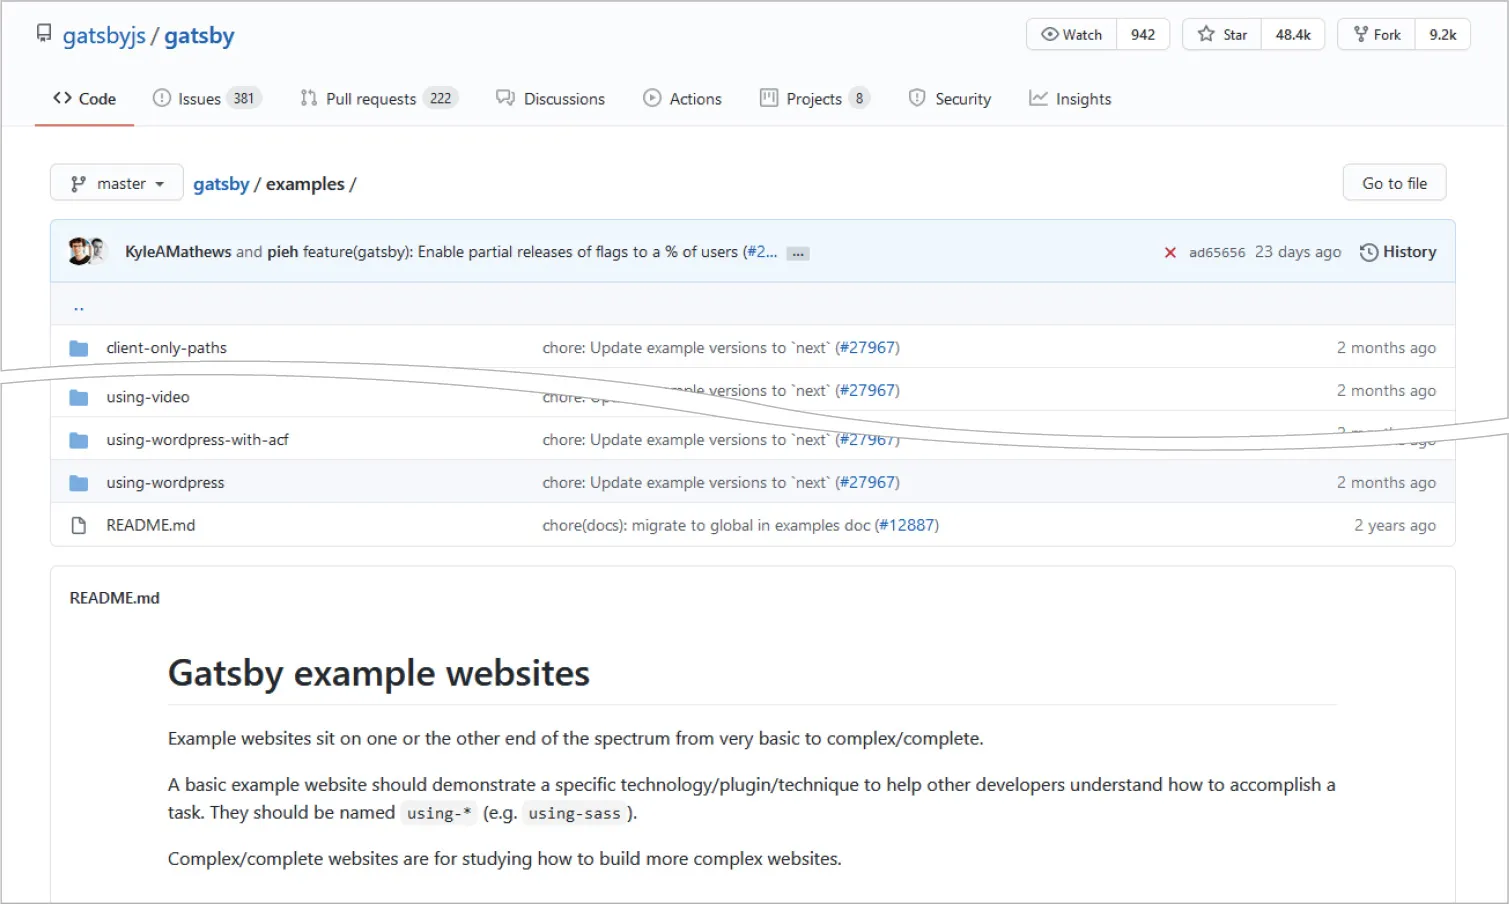
Task: Open commit hash ad65656
Action: click(x=1217, y=252)
